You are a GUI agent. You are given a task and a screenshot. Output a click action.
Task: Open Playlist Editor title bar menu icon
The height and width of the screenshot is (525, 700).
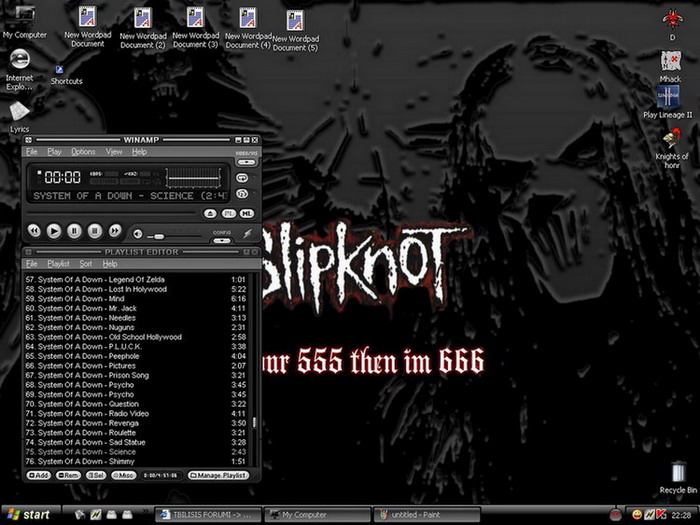[x=28, y=252]
